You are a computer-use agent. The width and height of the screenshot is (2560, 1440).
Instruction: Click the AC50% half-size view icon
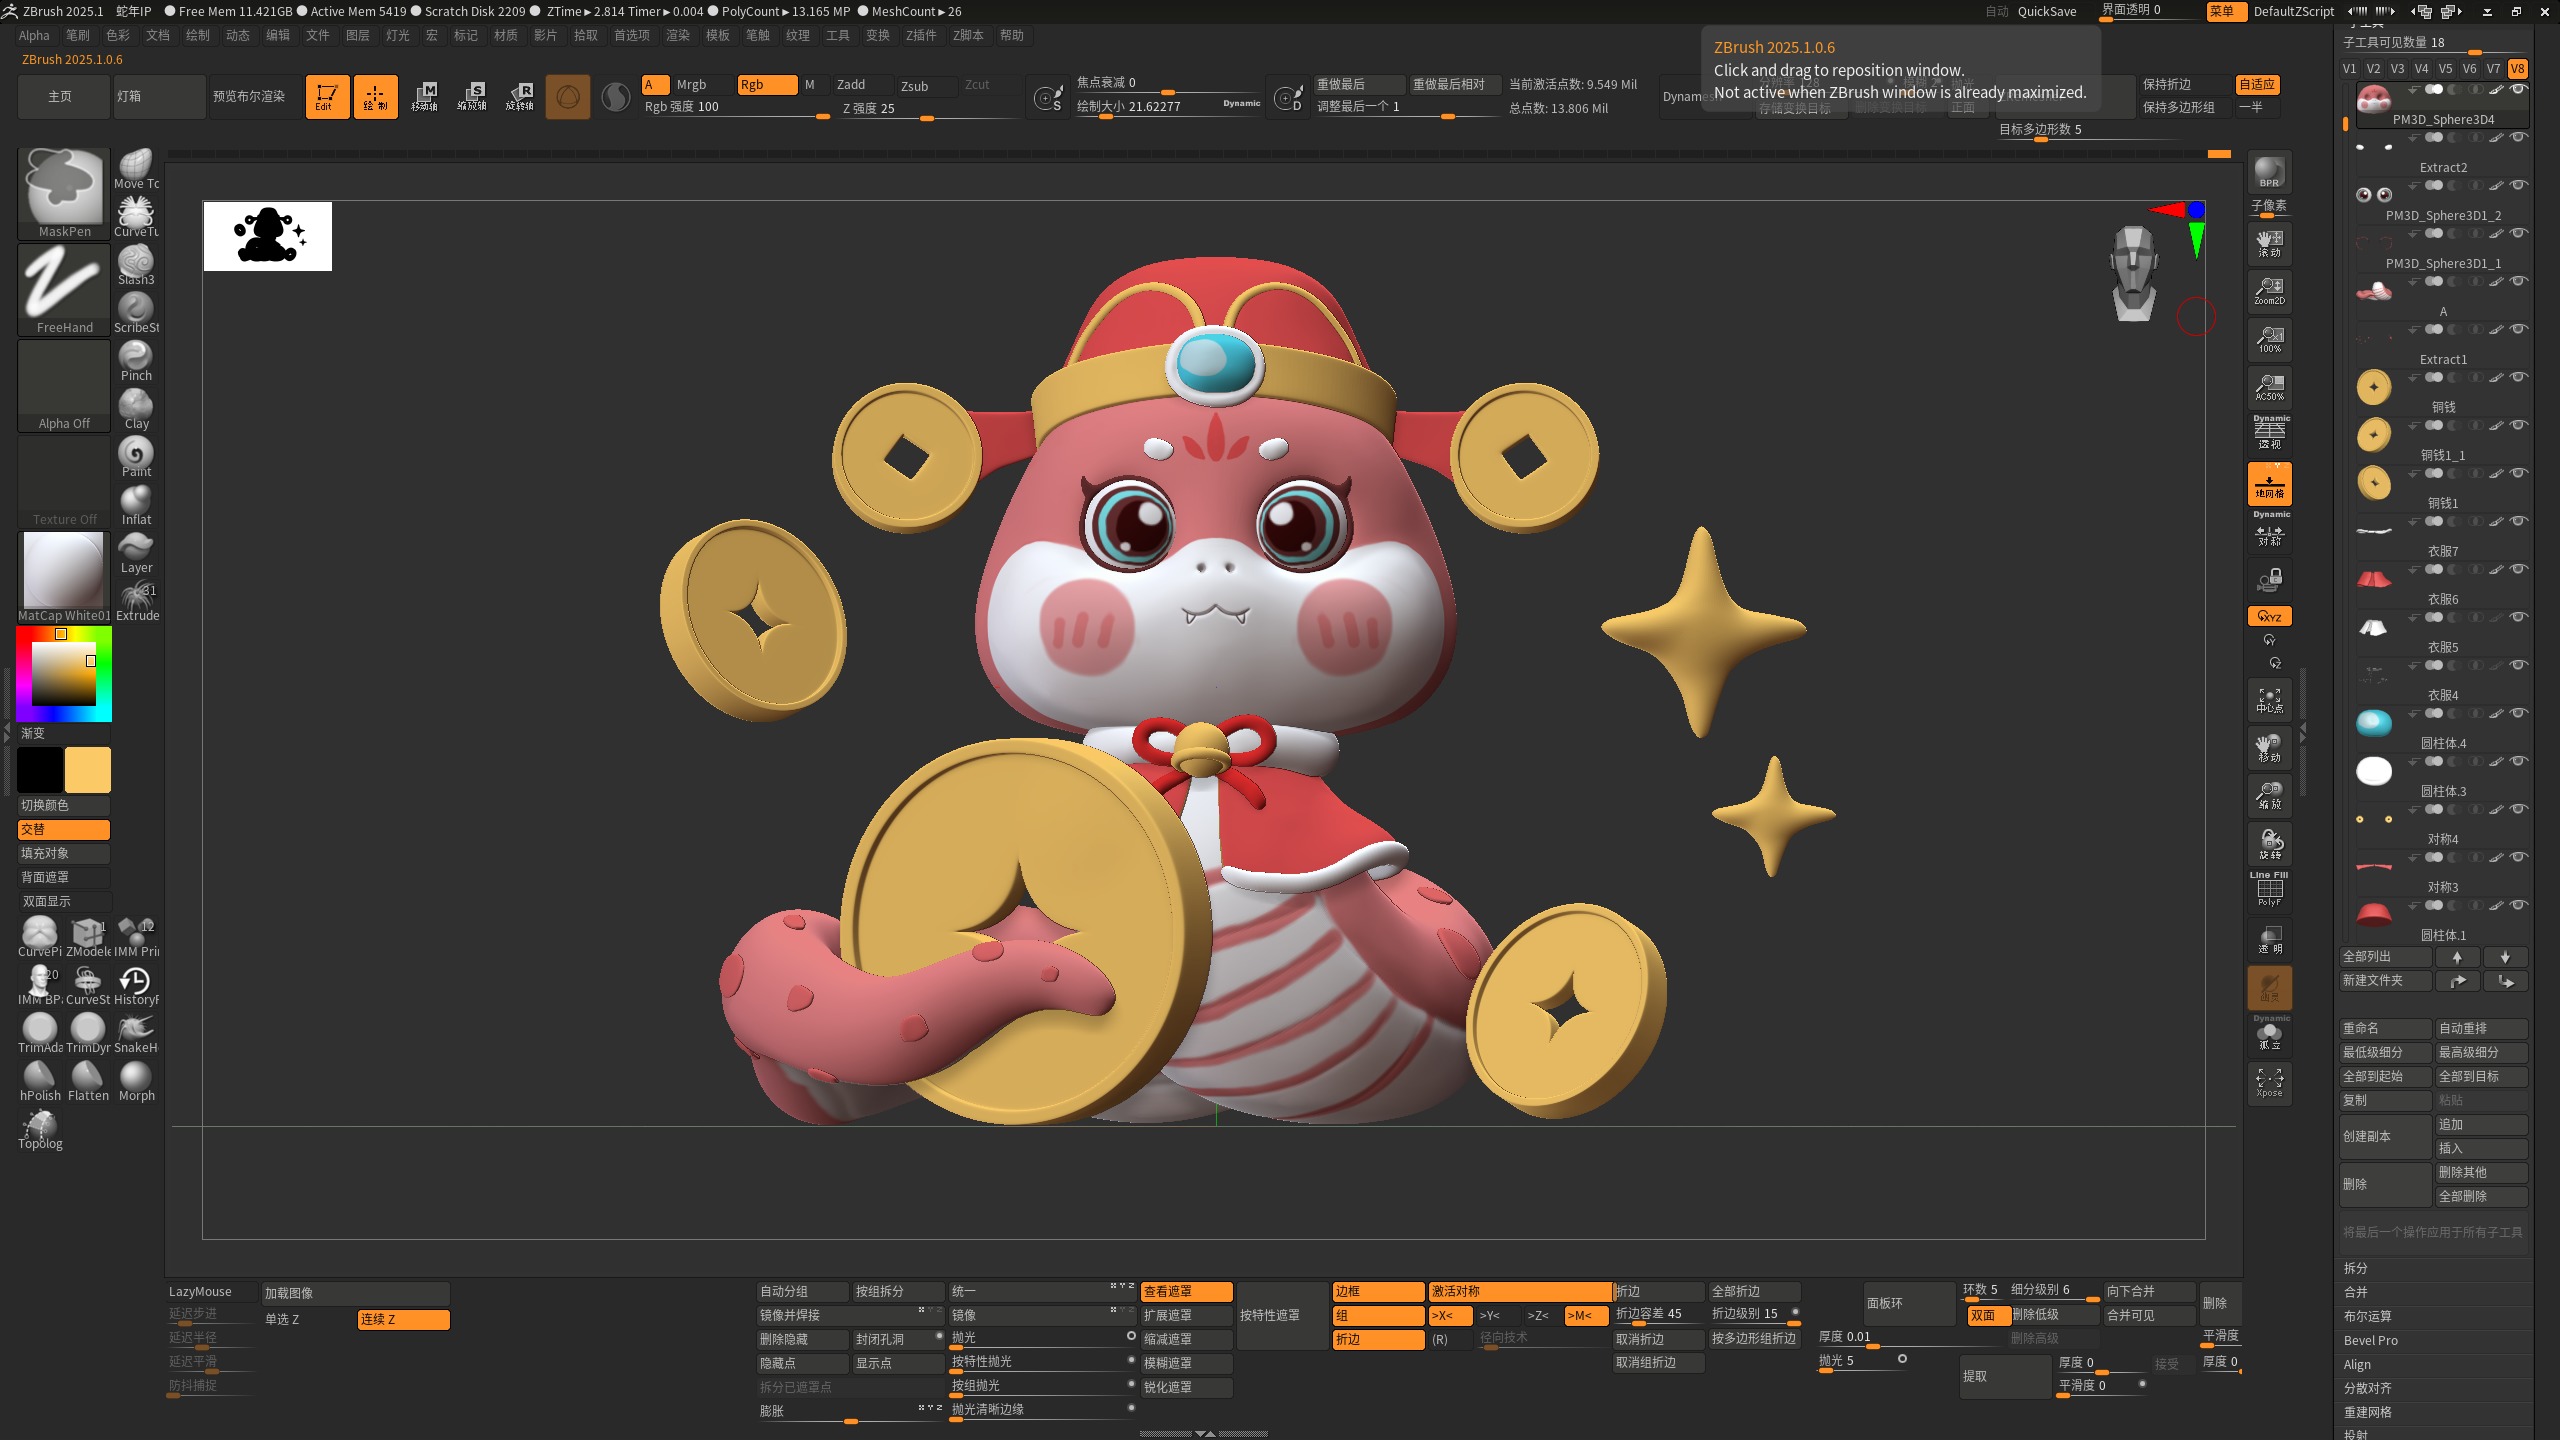coord(2269,387)
